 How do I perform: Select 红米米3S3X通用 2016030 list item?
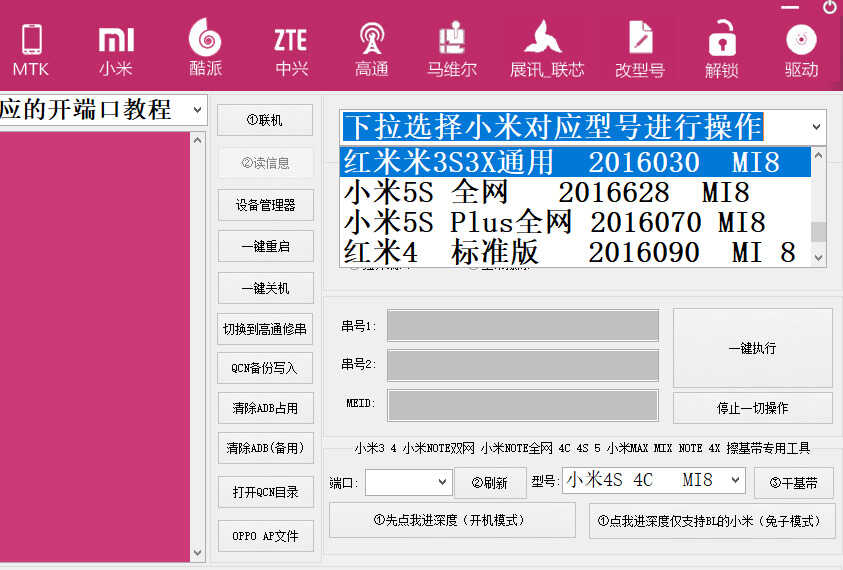(x=575, y=162)
